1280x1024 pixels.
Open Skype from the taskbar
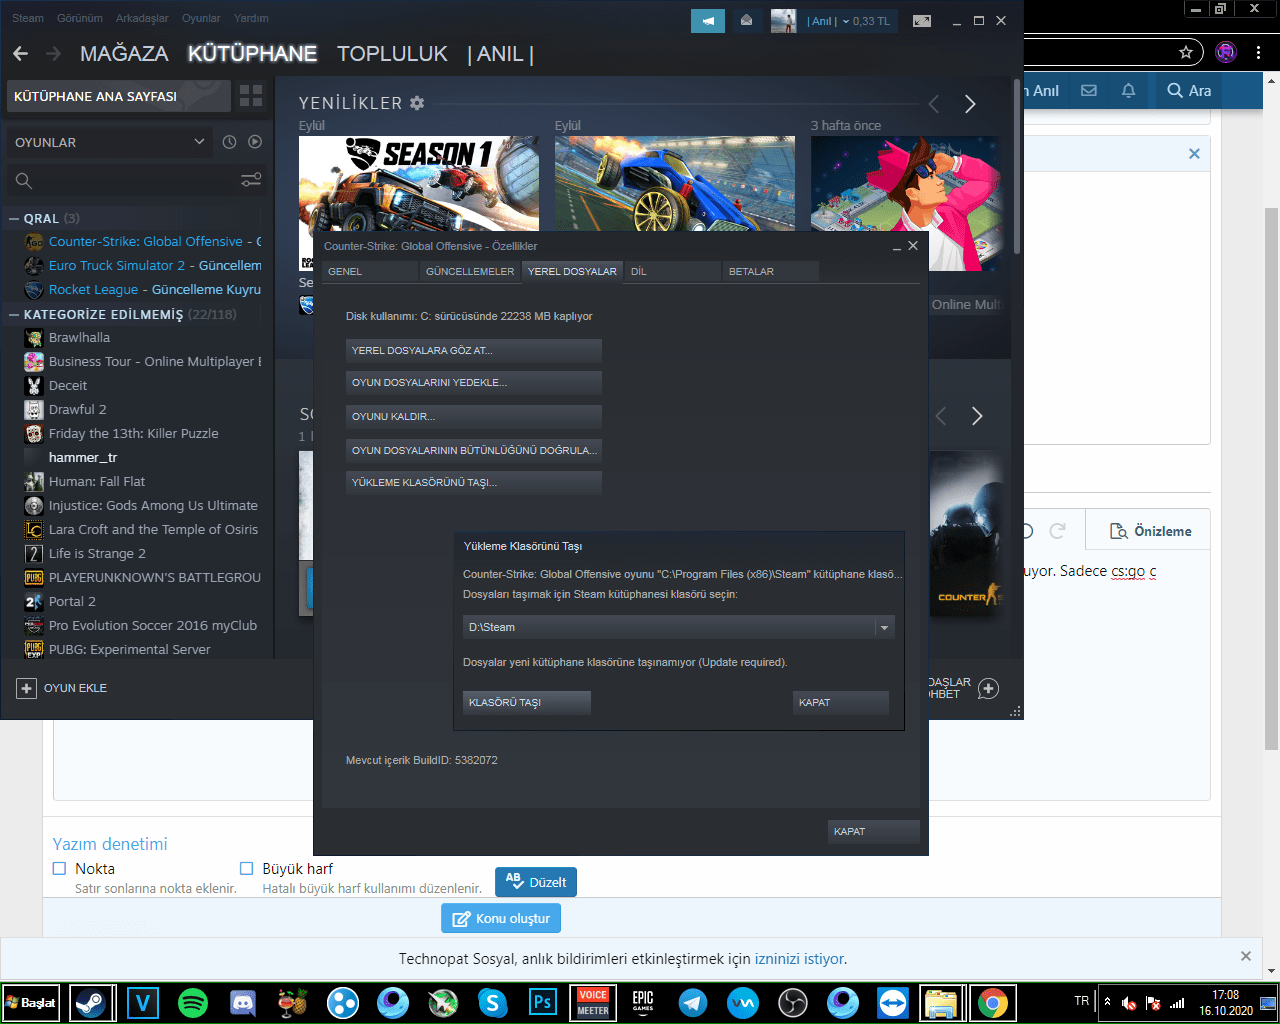[493, 1002]
